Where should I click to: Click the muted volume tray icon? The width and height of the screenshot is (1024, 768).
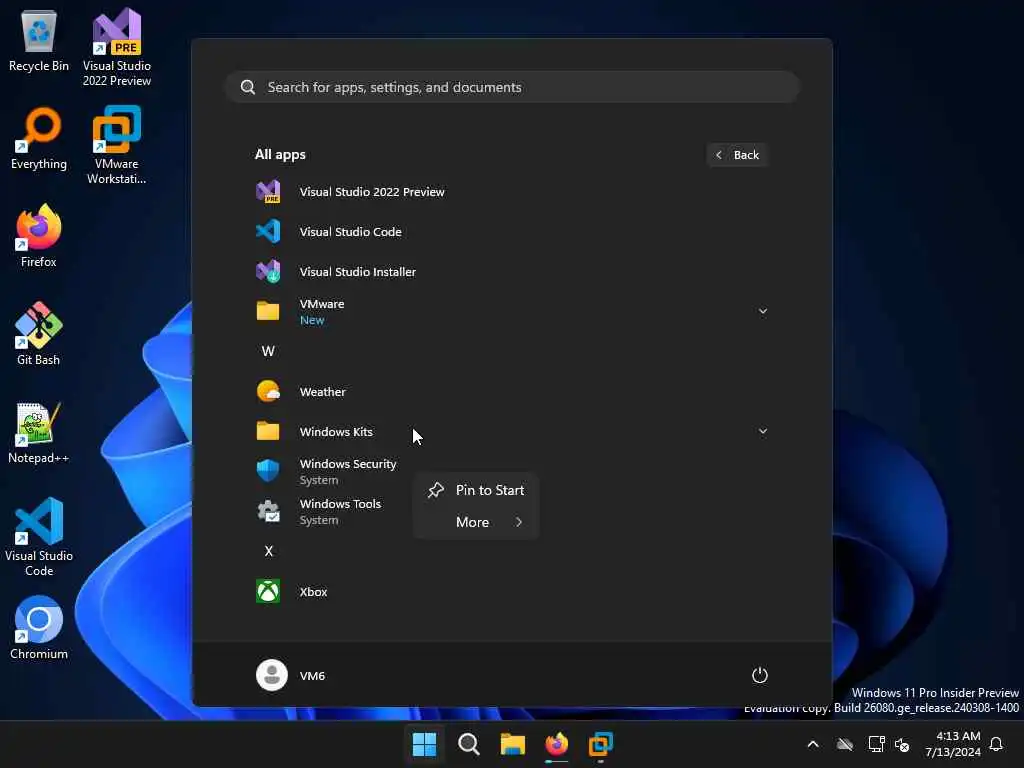(x=903, y=744)
